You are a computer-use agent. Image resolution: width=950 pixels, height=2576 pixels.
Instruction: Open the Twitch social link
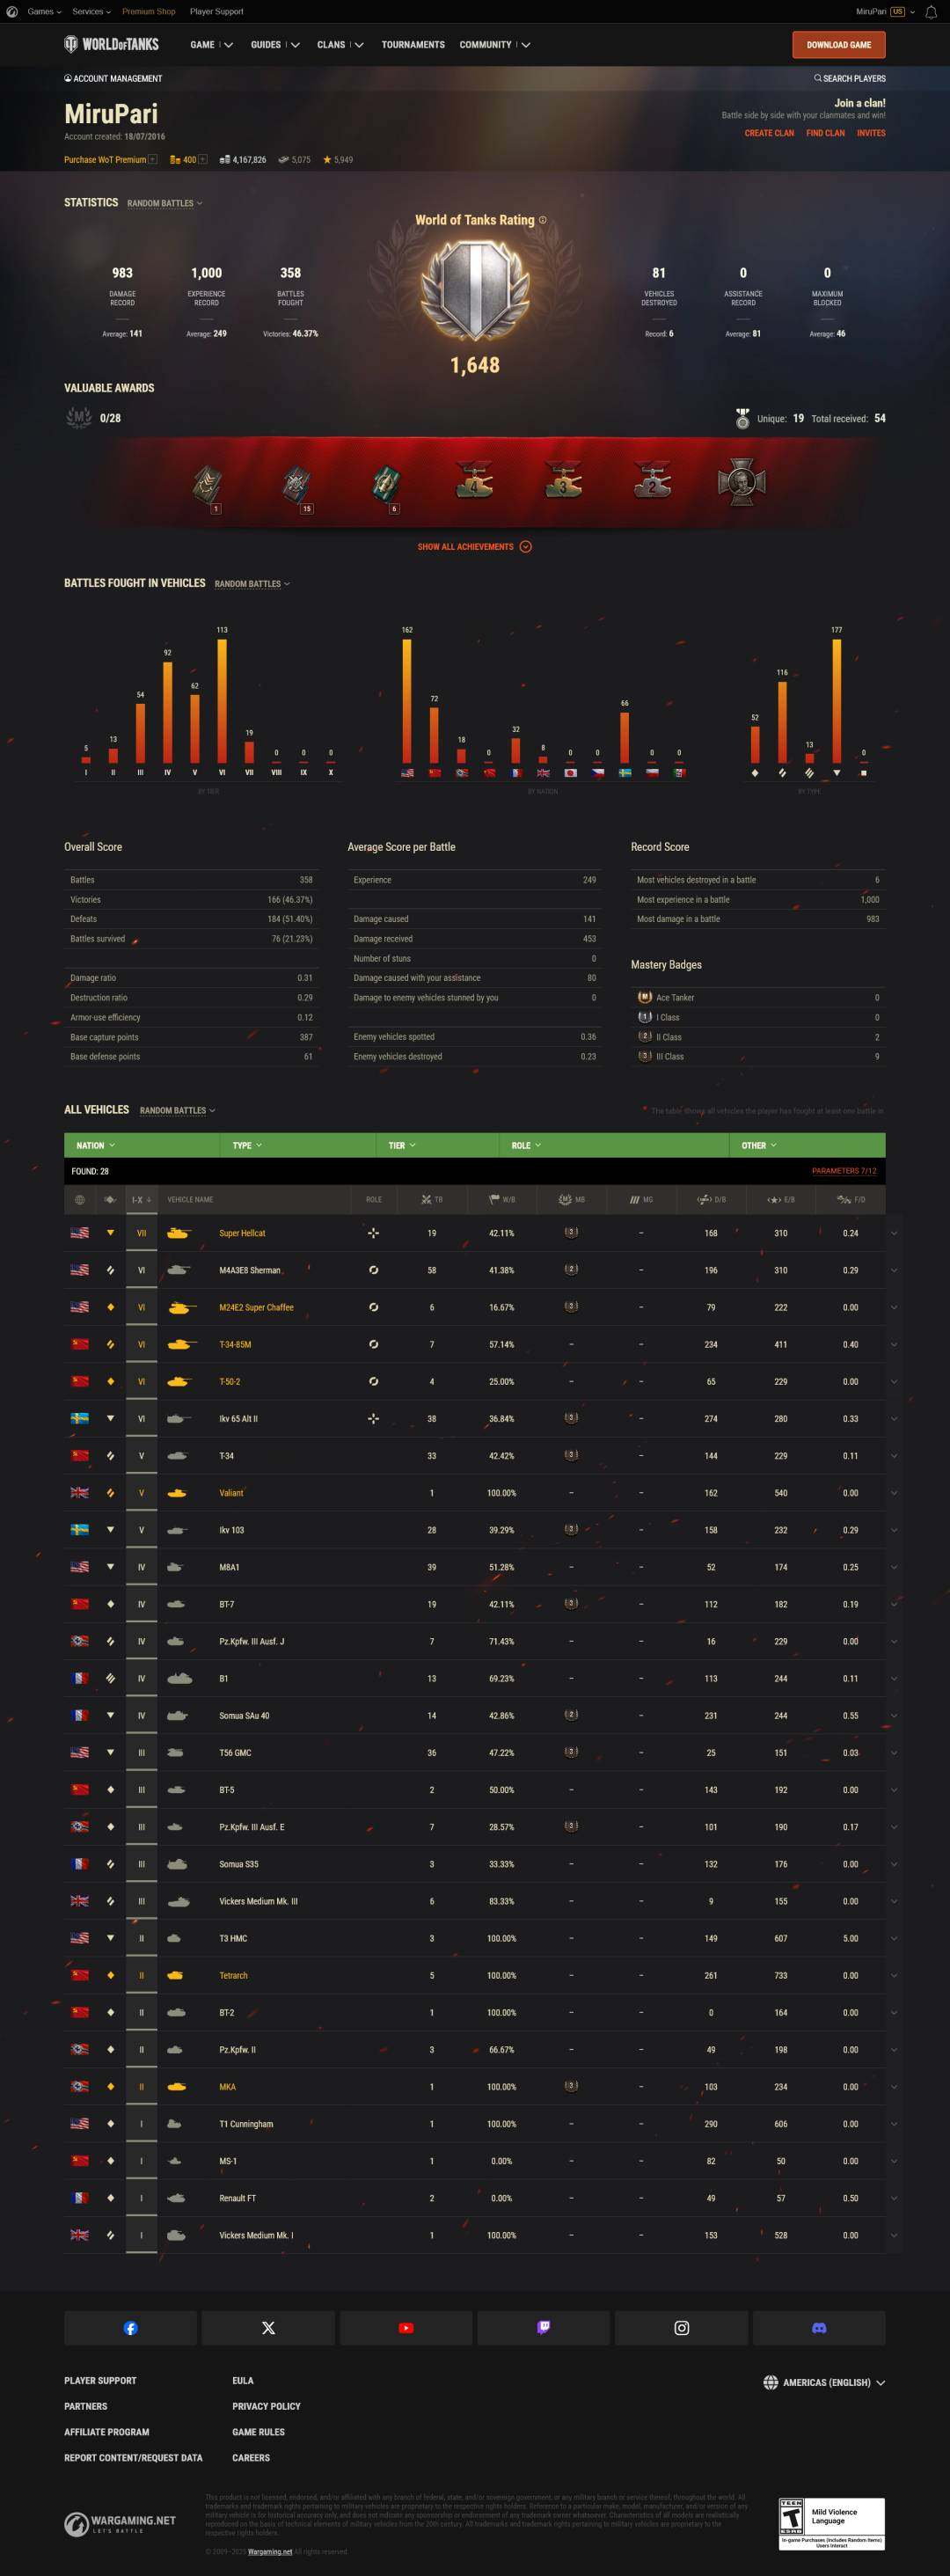coord(543,2328)
